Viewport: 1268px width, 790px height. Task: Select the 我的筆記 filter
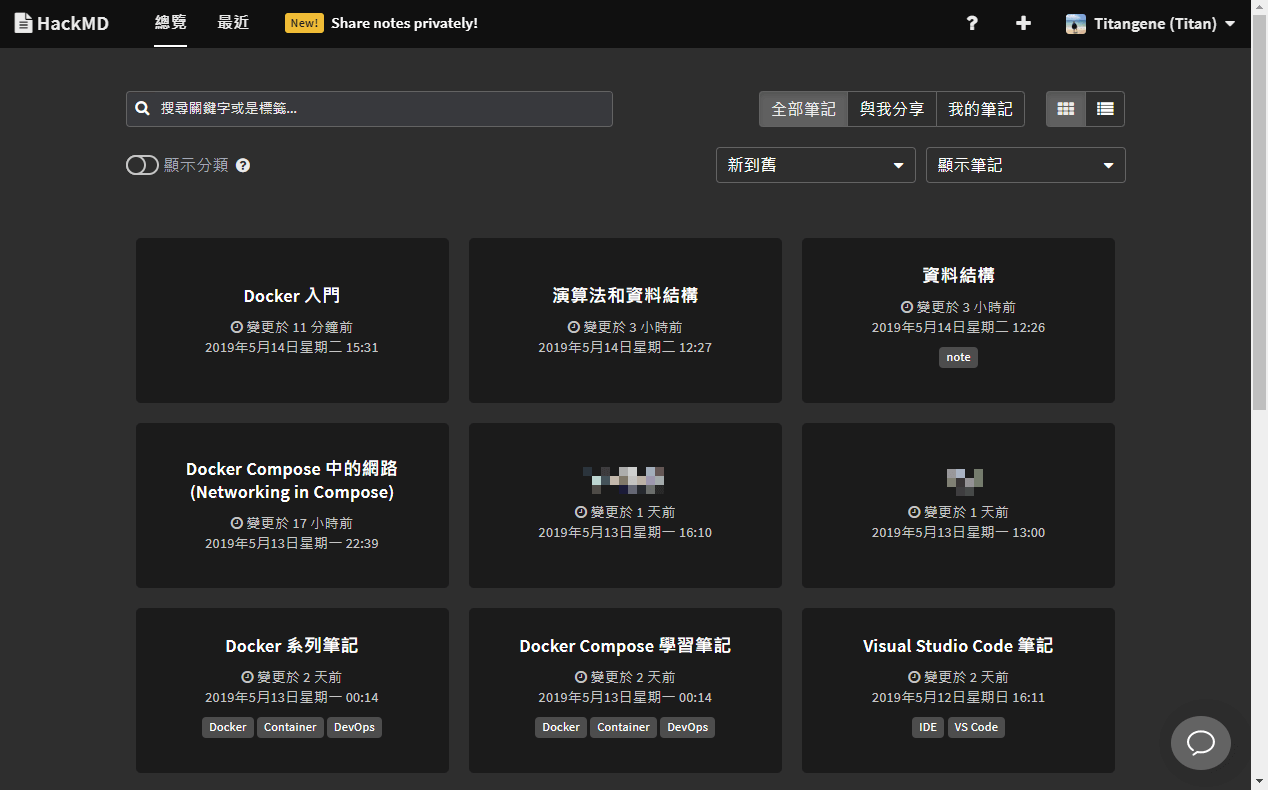coord(980,109)
